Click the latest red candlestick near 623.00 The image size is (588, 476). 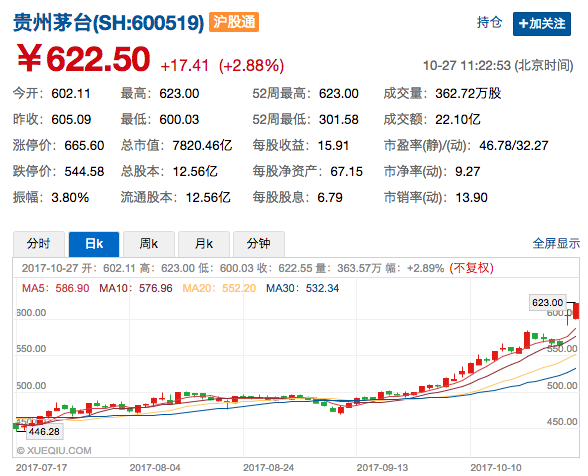click(576, 311)
